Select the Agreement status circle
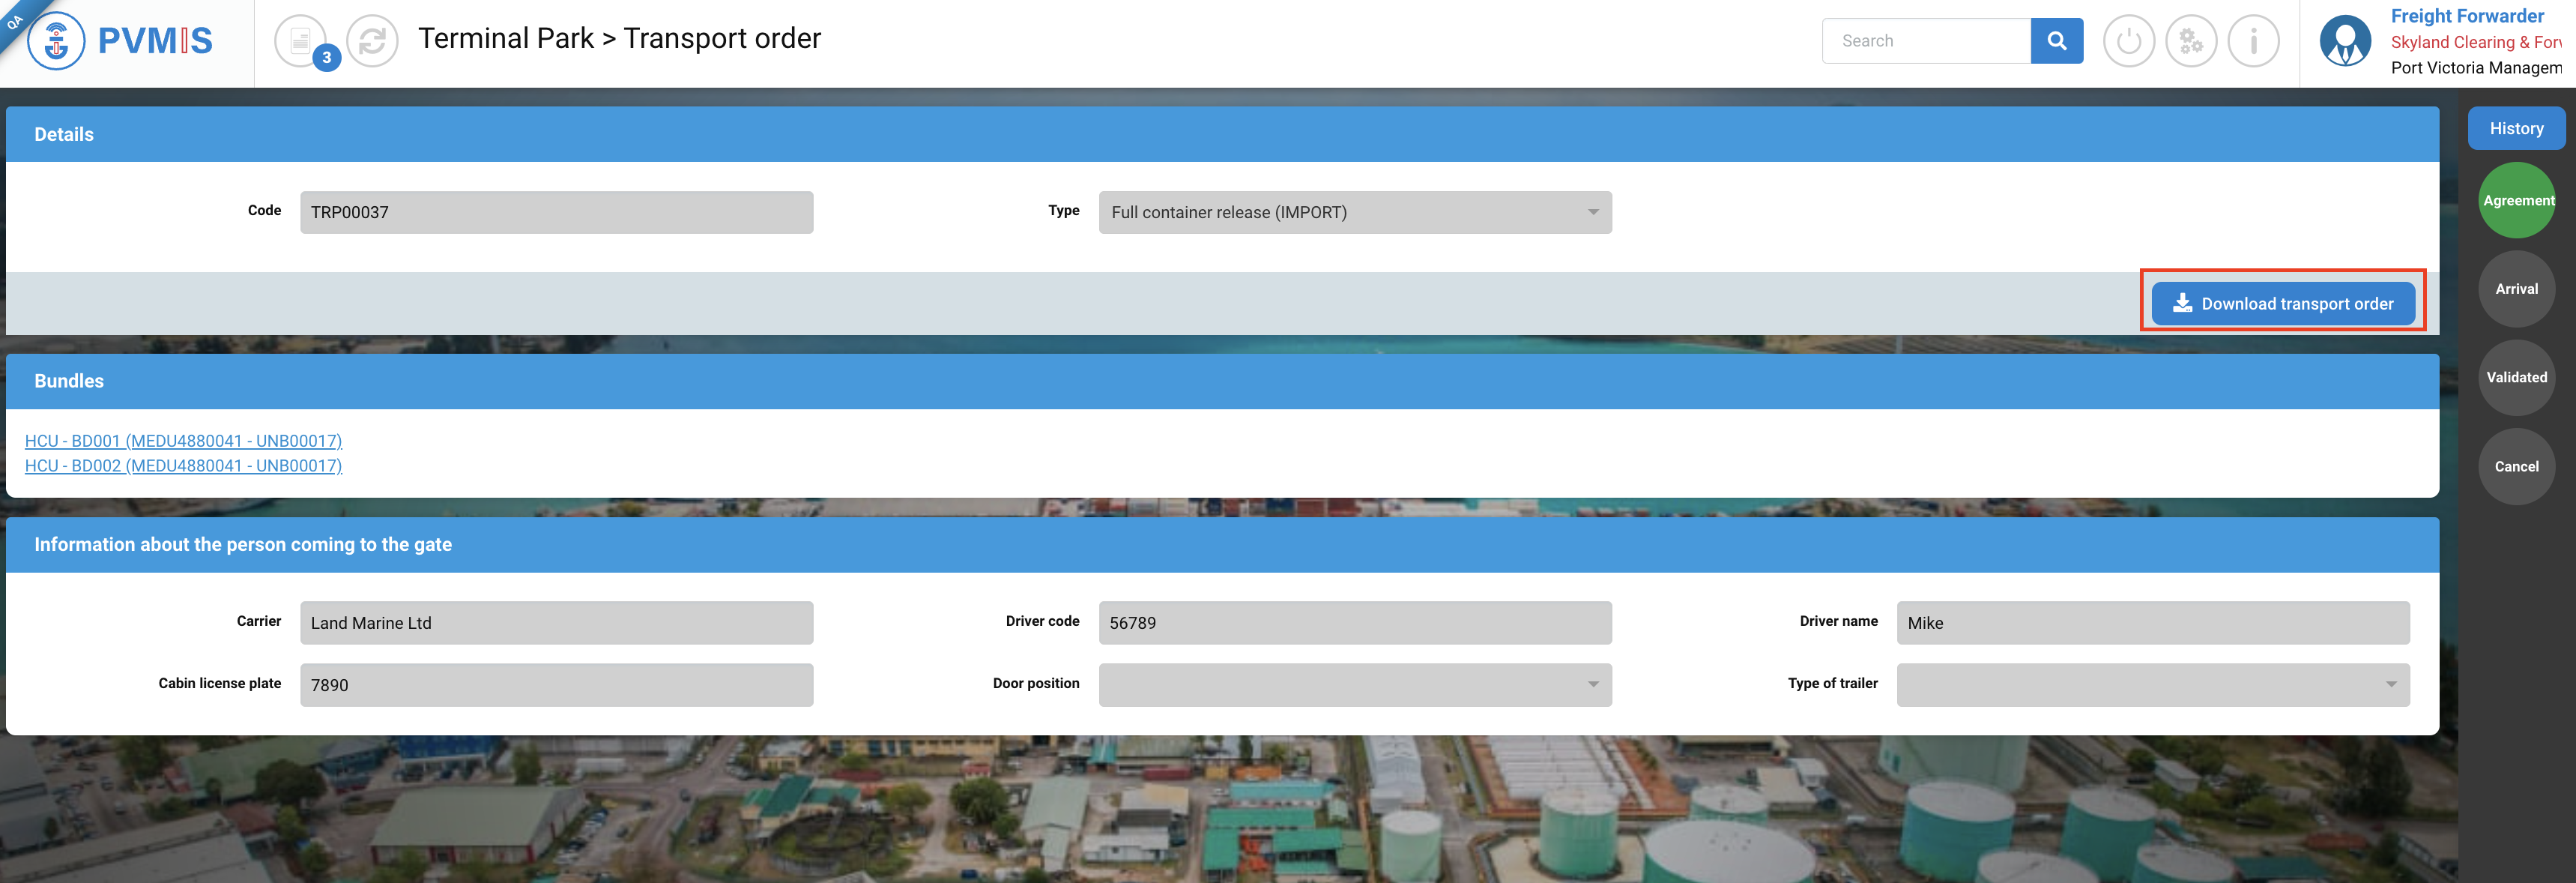The height and width of the screenshot is (883, 2576). (x=2516, y=200)
